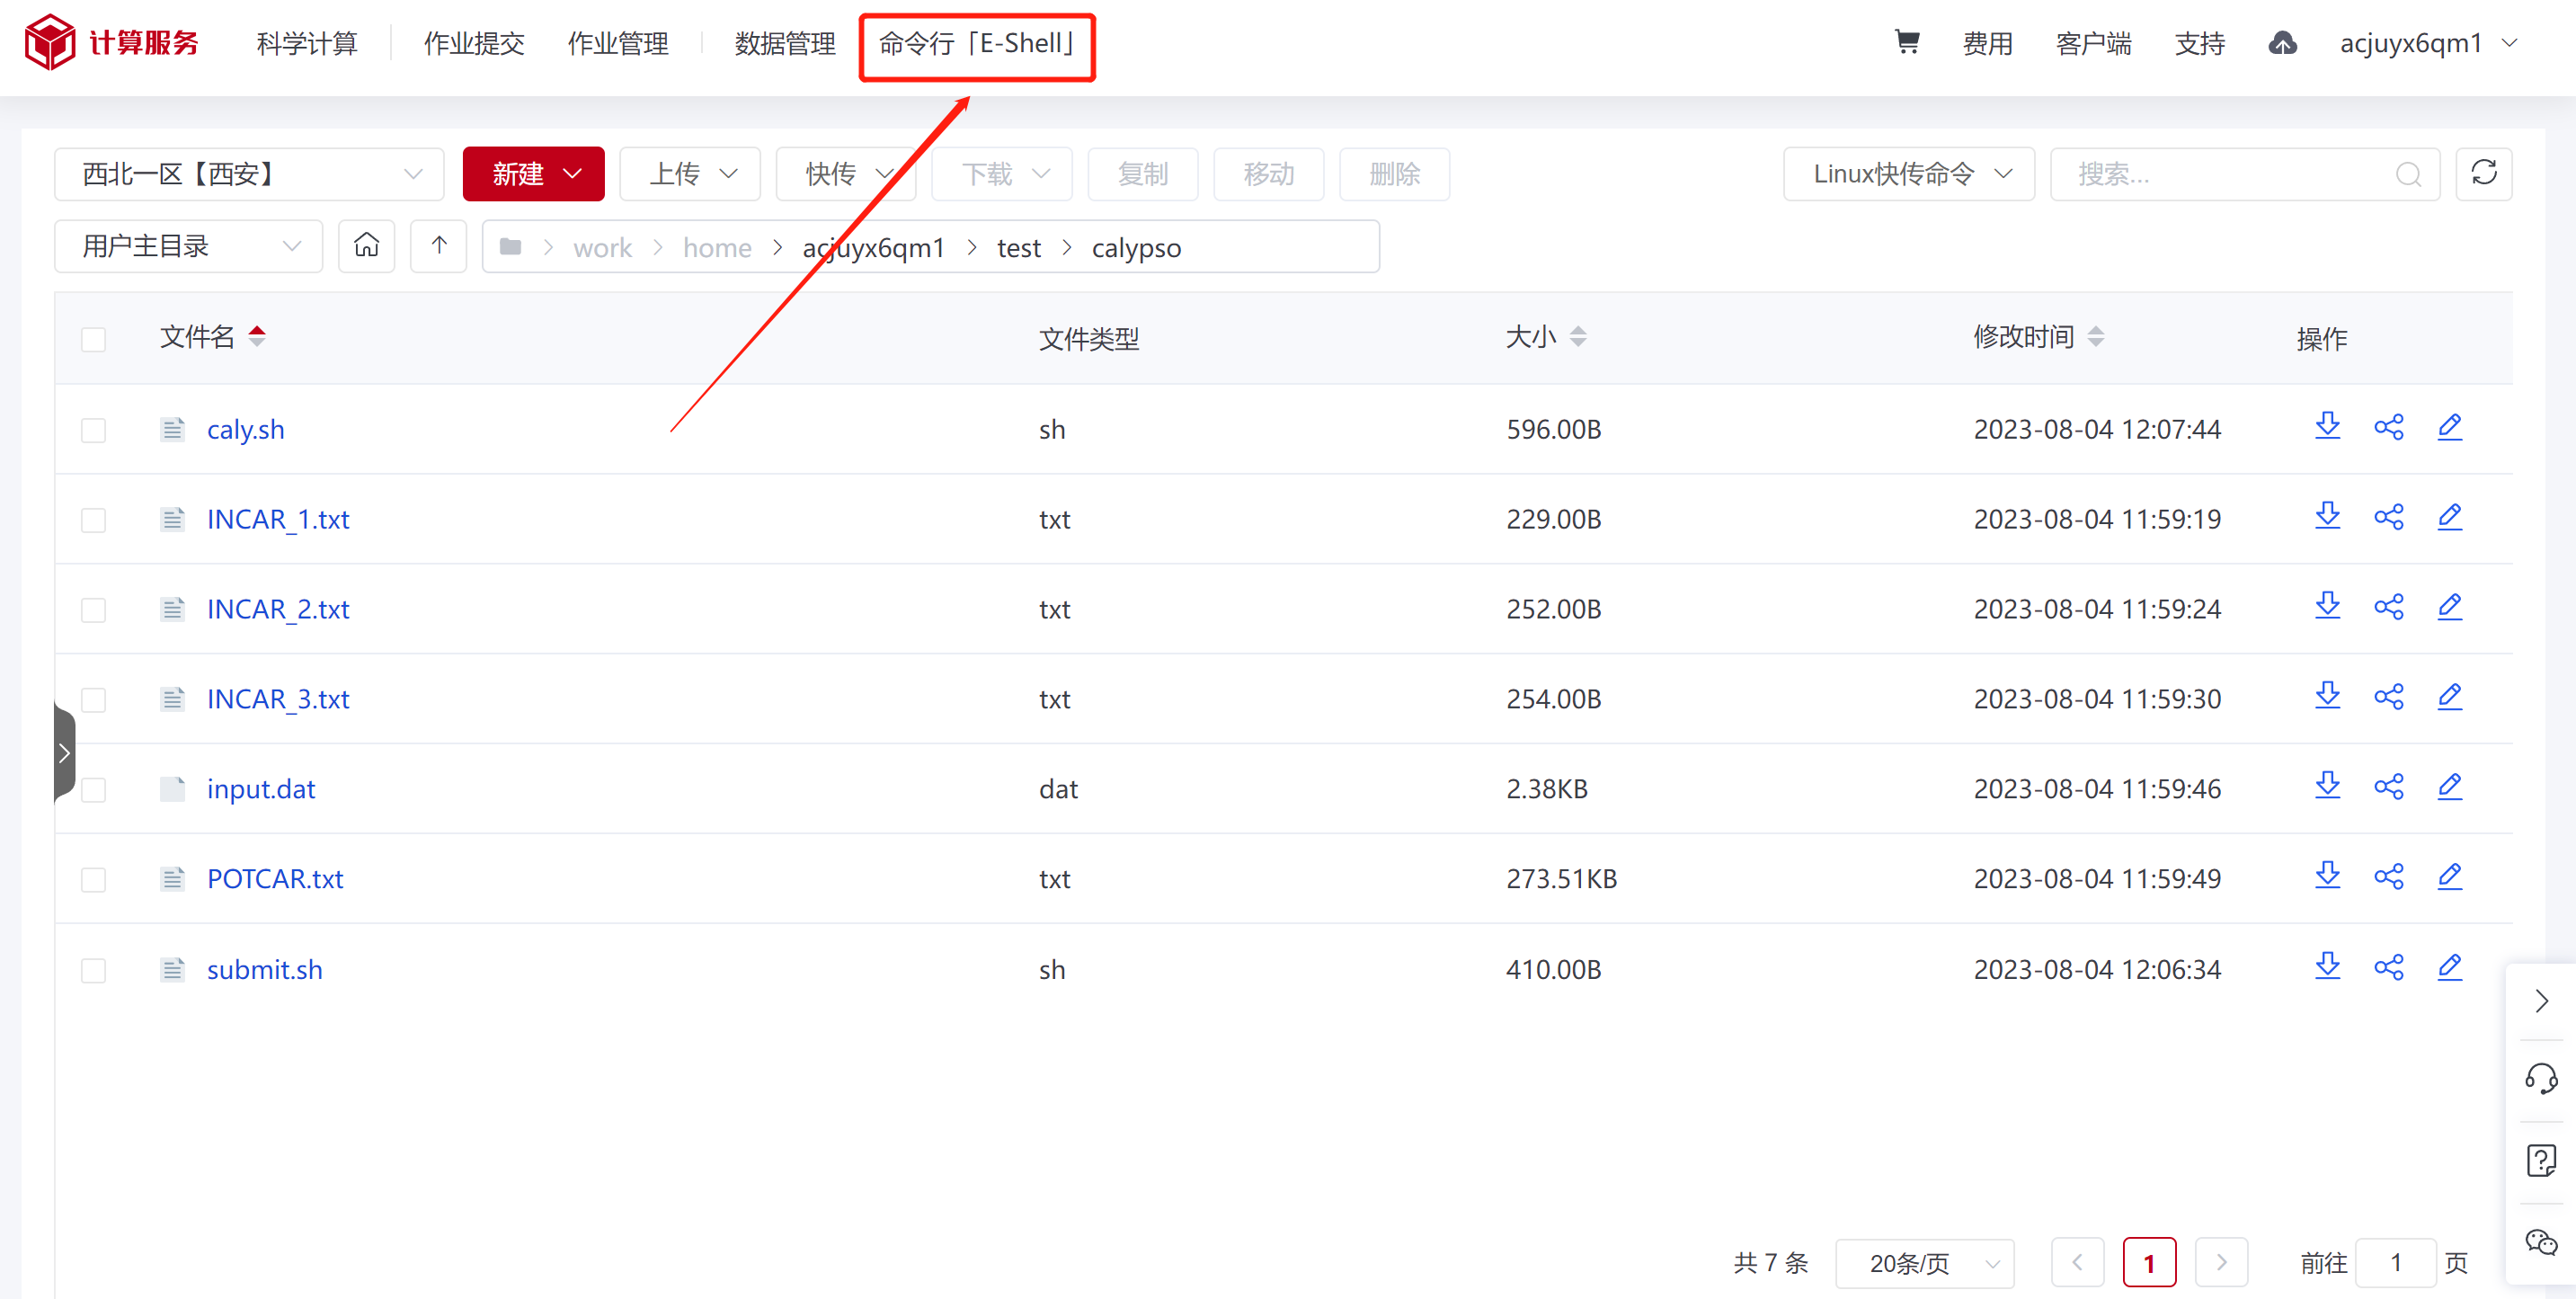2576x1299 pixels.
Task: Check the INCAR_3.txt row checkbox
Action: [93, 700]
